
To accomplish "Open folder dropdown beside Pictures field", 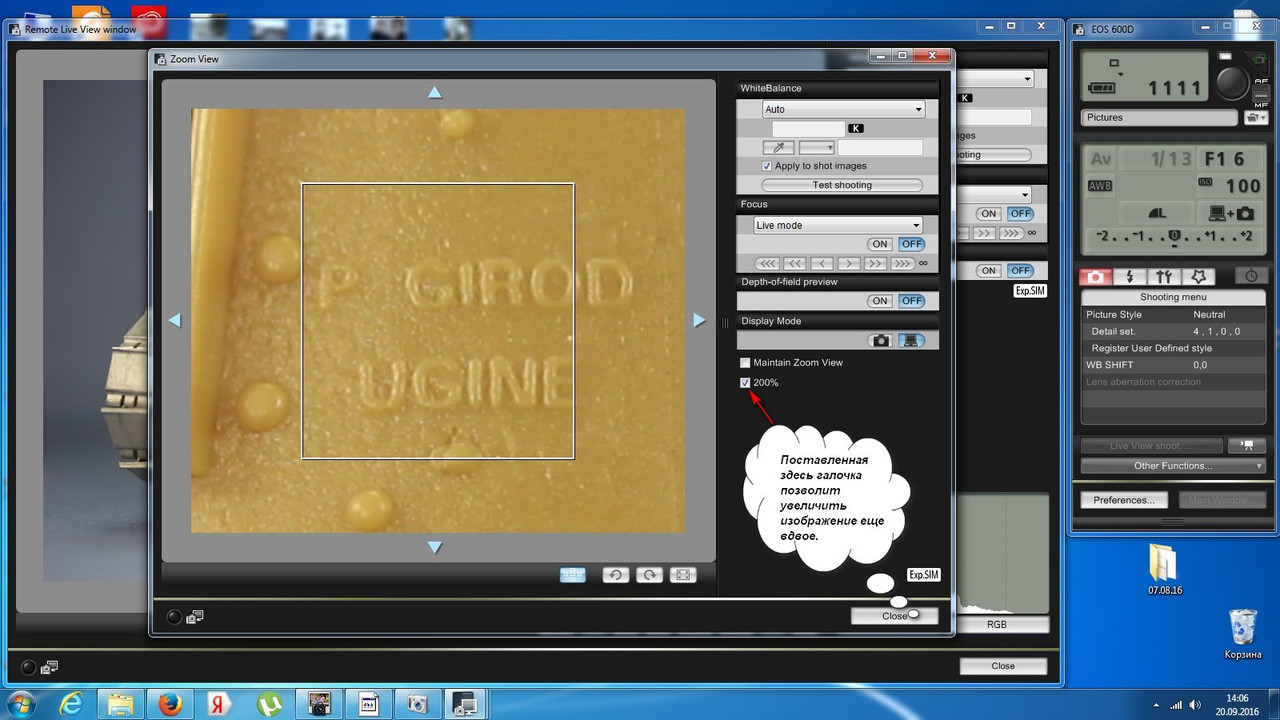I will coord(1255,118).
